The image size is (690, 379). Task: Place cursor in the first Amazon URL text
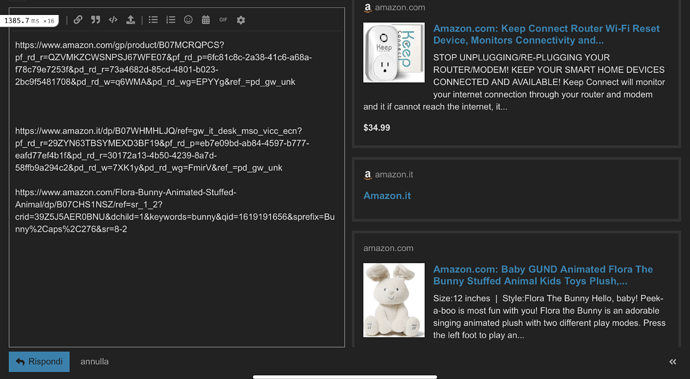[x=163, y=63]
